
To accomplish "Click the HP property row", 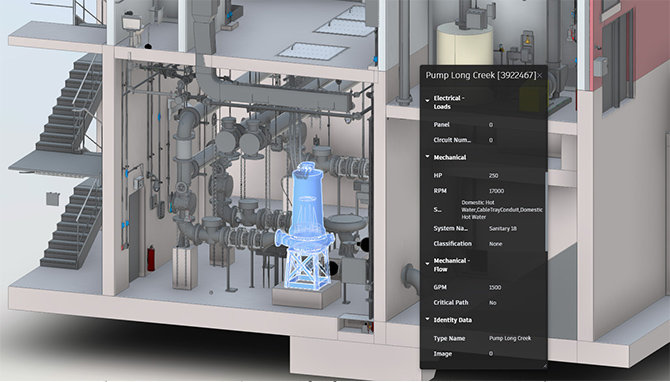I will [x=483, y=176].
